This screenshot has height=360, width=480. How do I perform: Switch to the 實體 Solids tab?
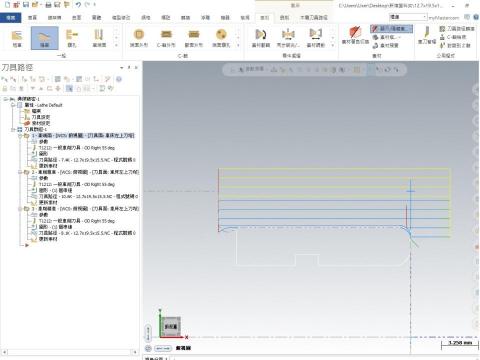coord(97,17)
